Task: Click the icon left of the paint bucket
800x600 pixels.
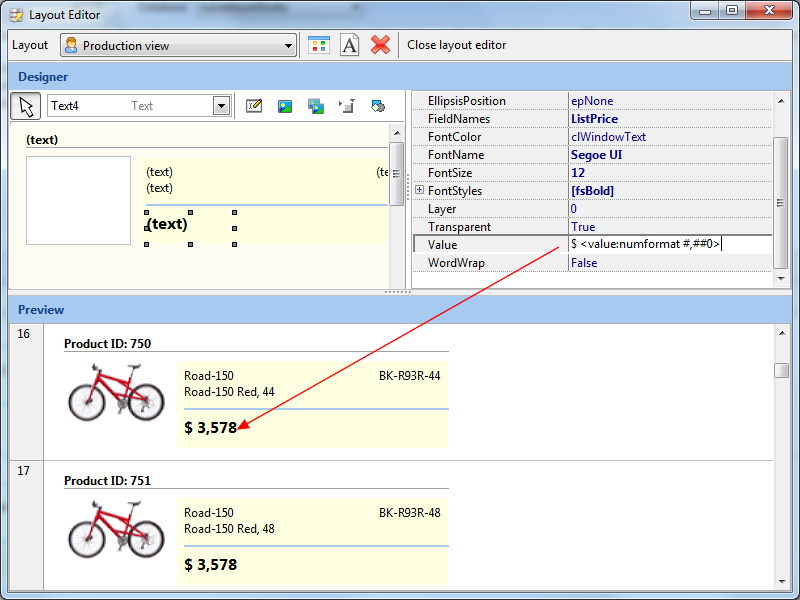Action: pyautogui.click(x=347, y=106)
